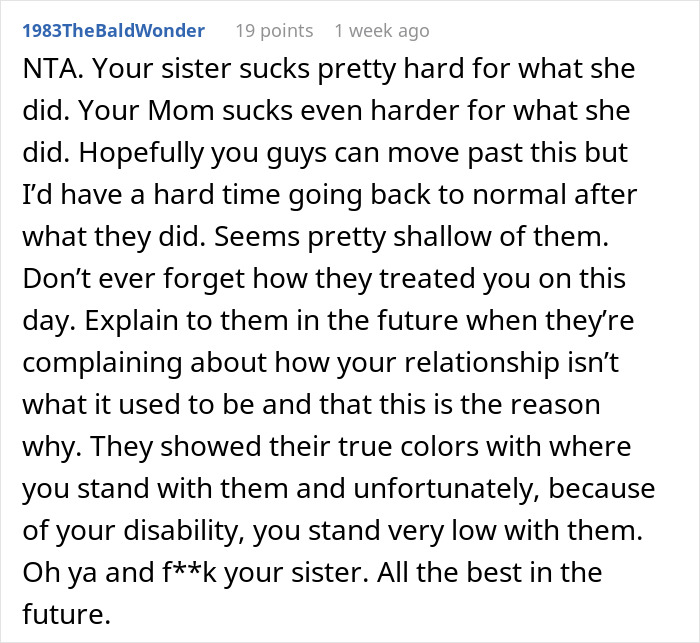The width and height of the screenshot is (700, 643).
Task: Click the 19 points score label
Action: click(x=274, y=30)
